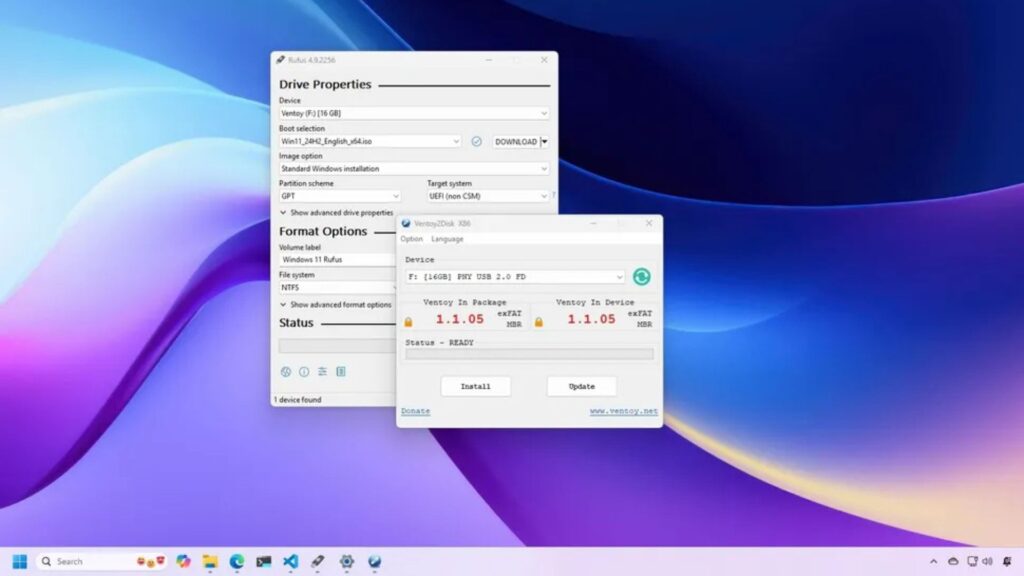Open the Rufus Device dropdown

coord(414,114)
